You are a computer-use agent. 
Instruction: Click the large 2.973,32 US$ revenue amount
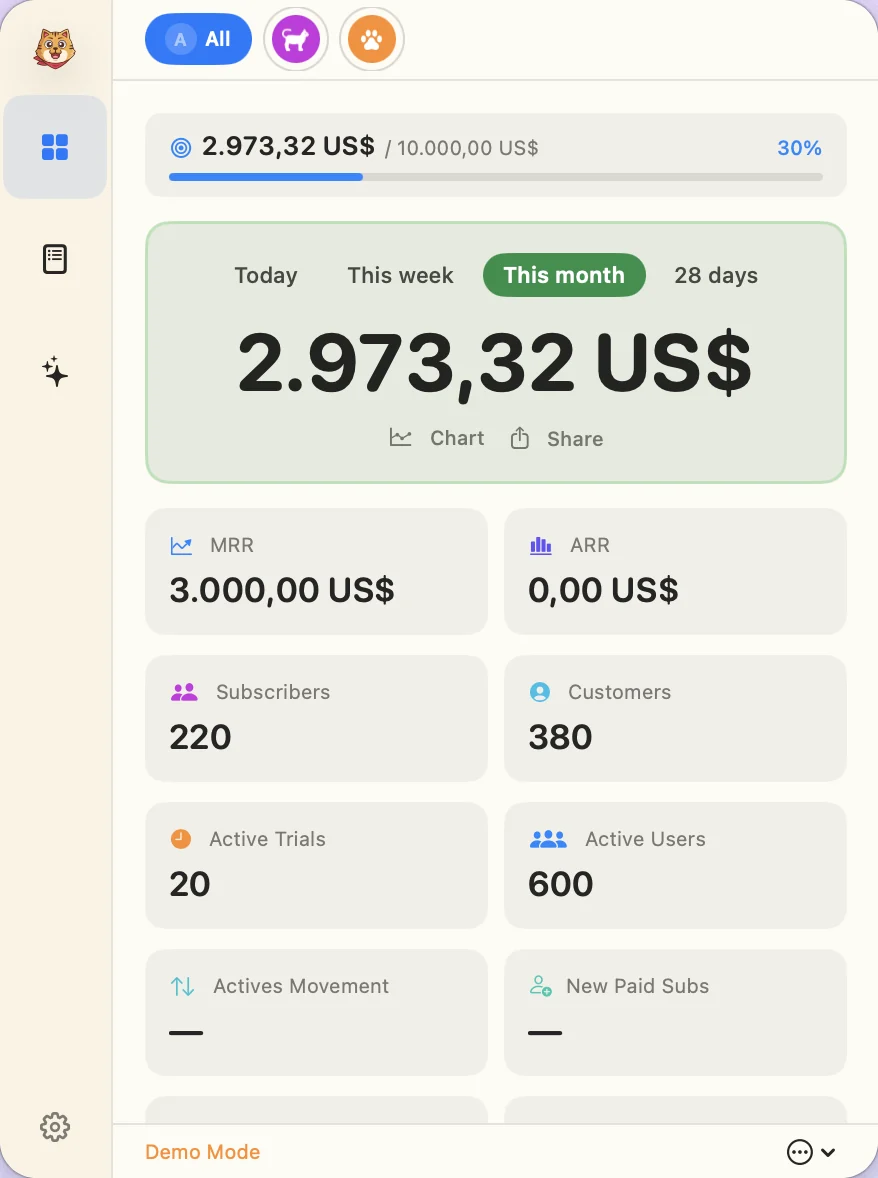[495, 363]
